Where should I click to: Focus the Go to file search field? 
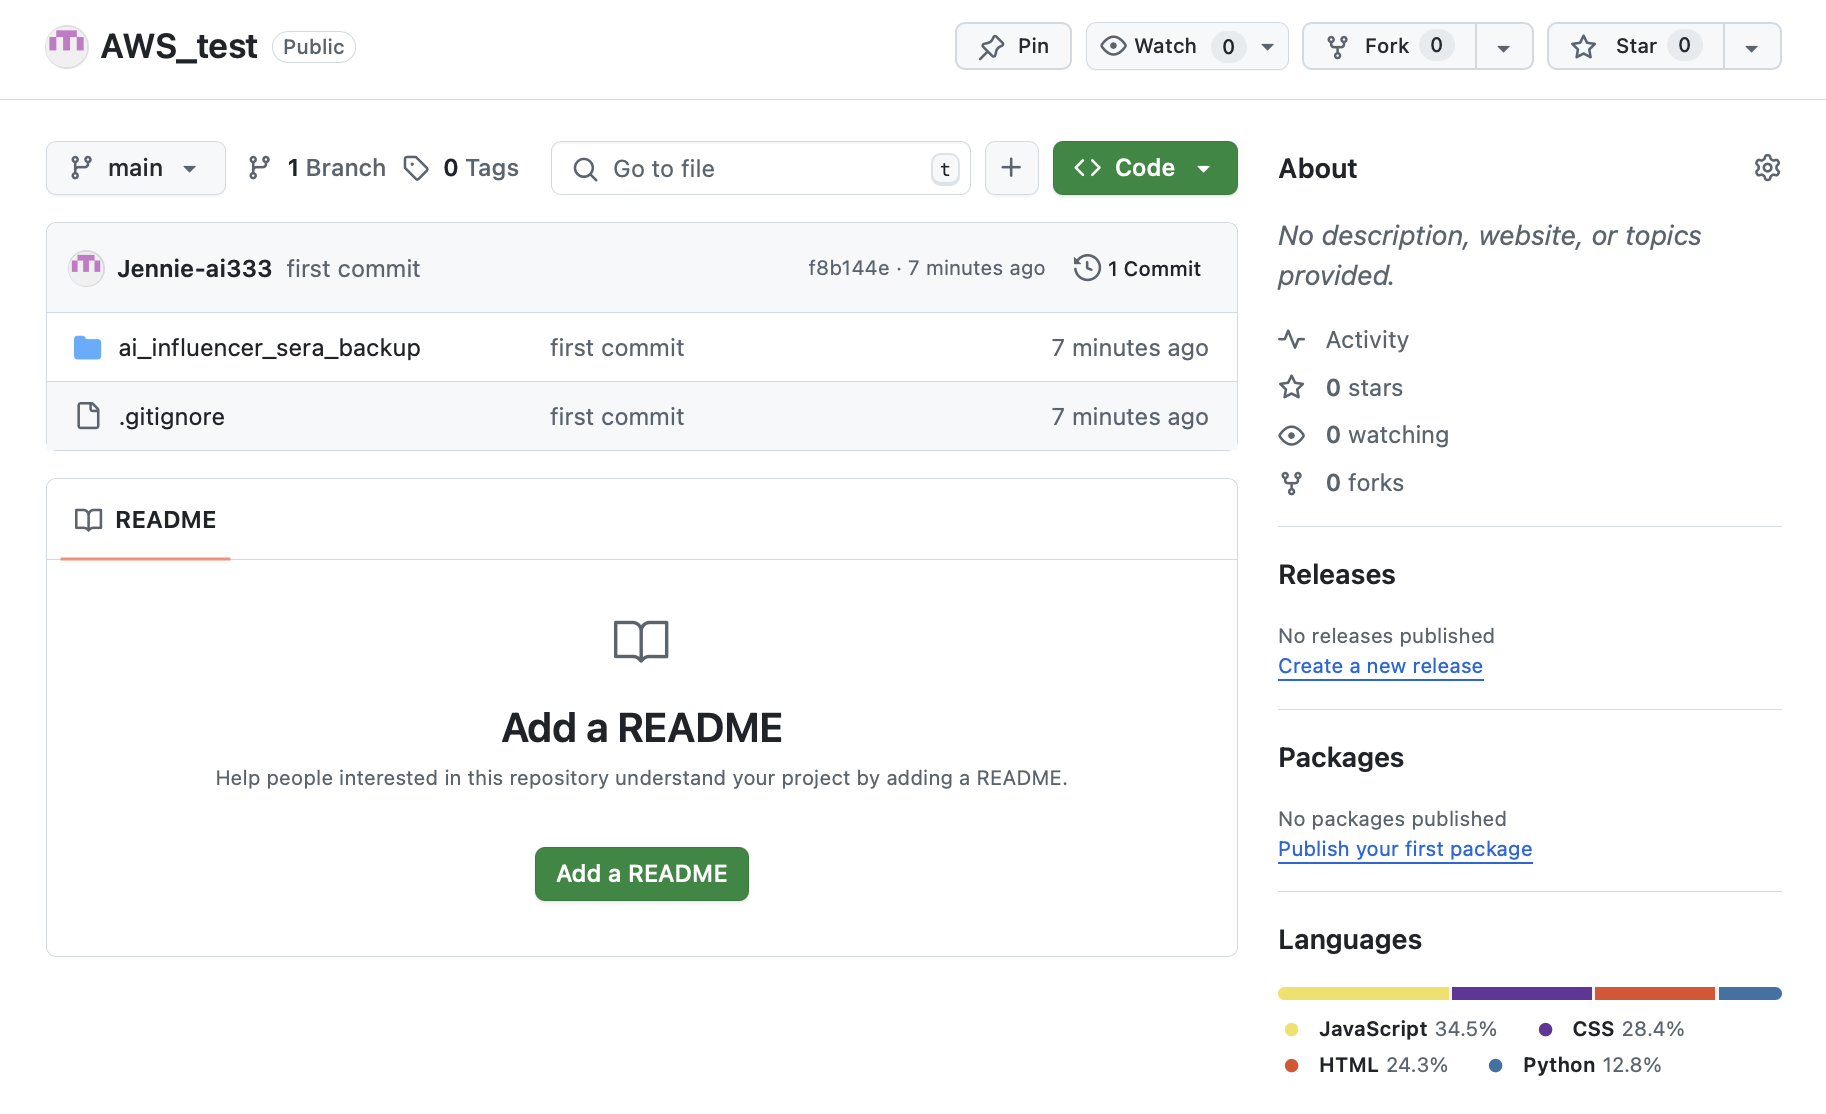[x=761, y=168]
